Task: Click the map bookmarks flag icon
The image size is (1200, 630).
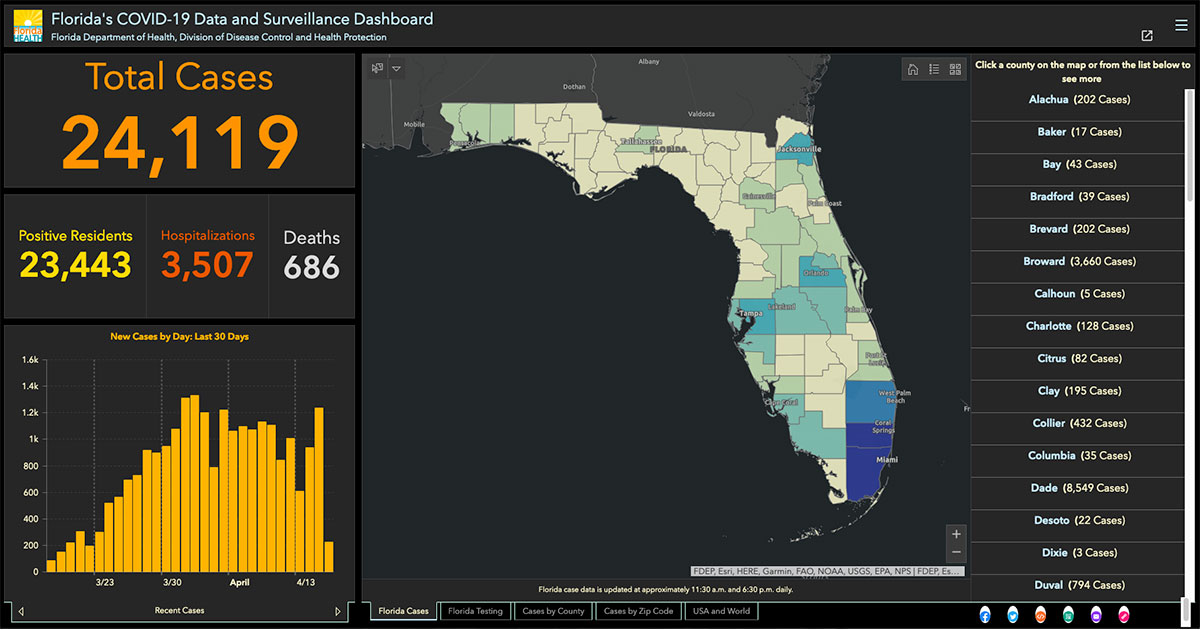Action: tap(377, 69)
